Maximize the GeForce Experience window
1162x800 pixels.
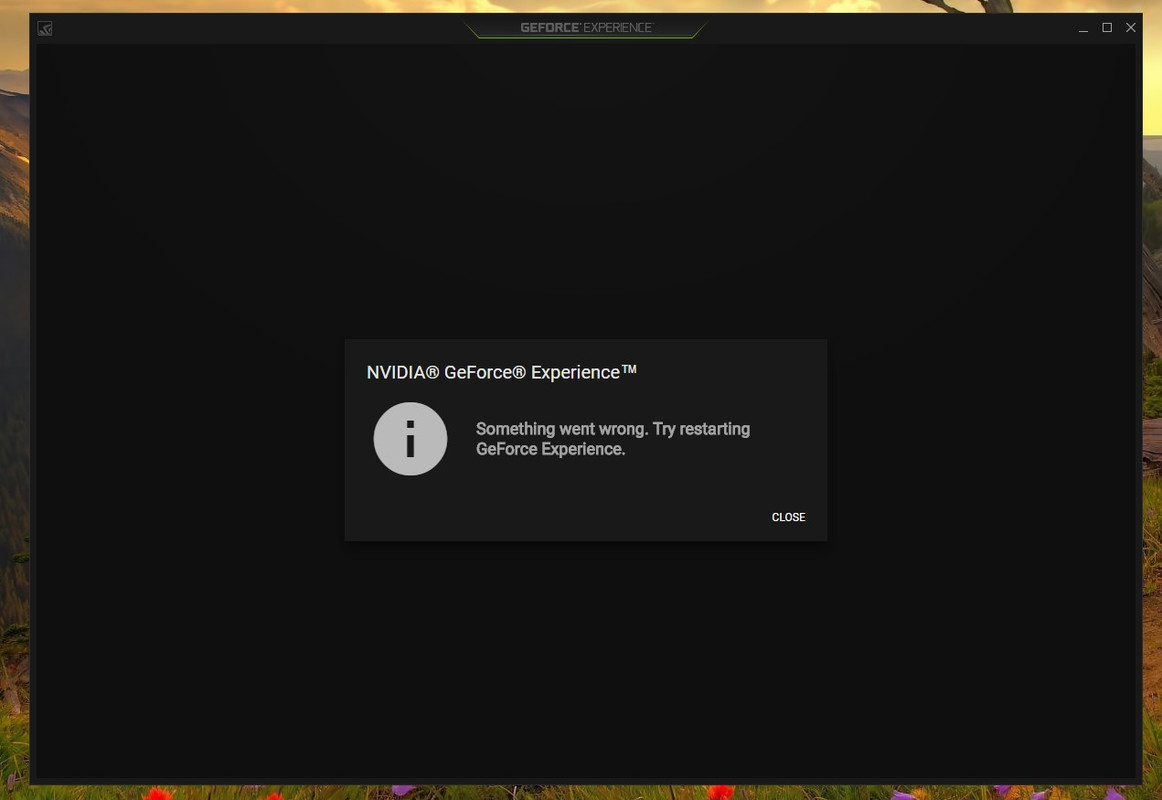[1107, 27]
